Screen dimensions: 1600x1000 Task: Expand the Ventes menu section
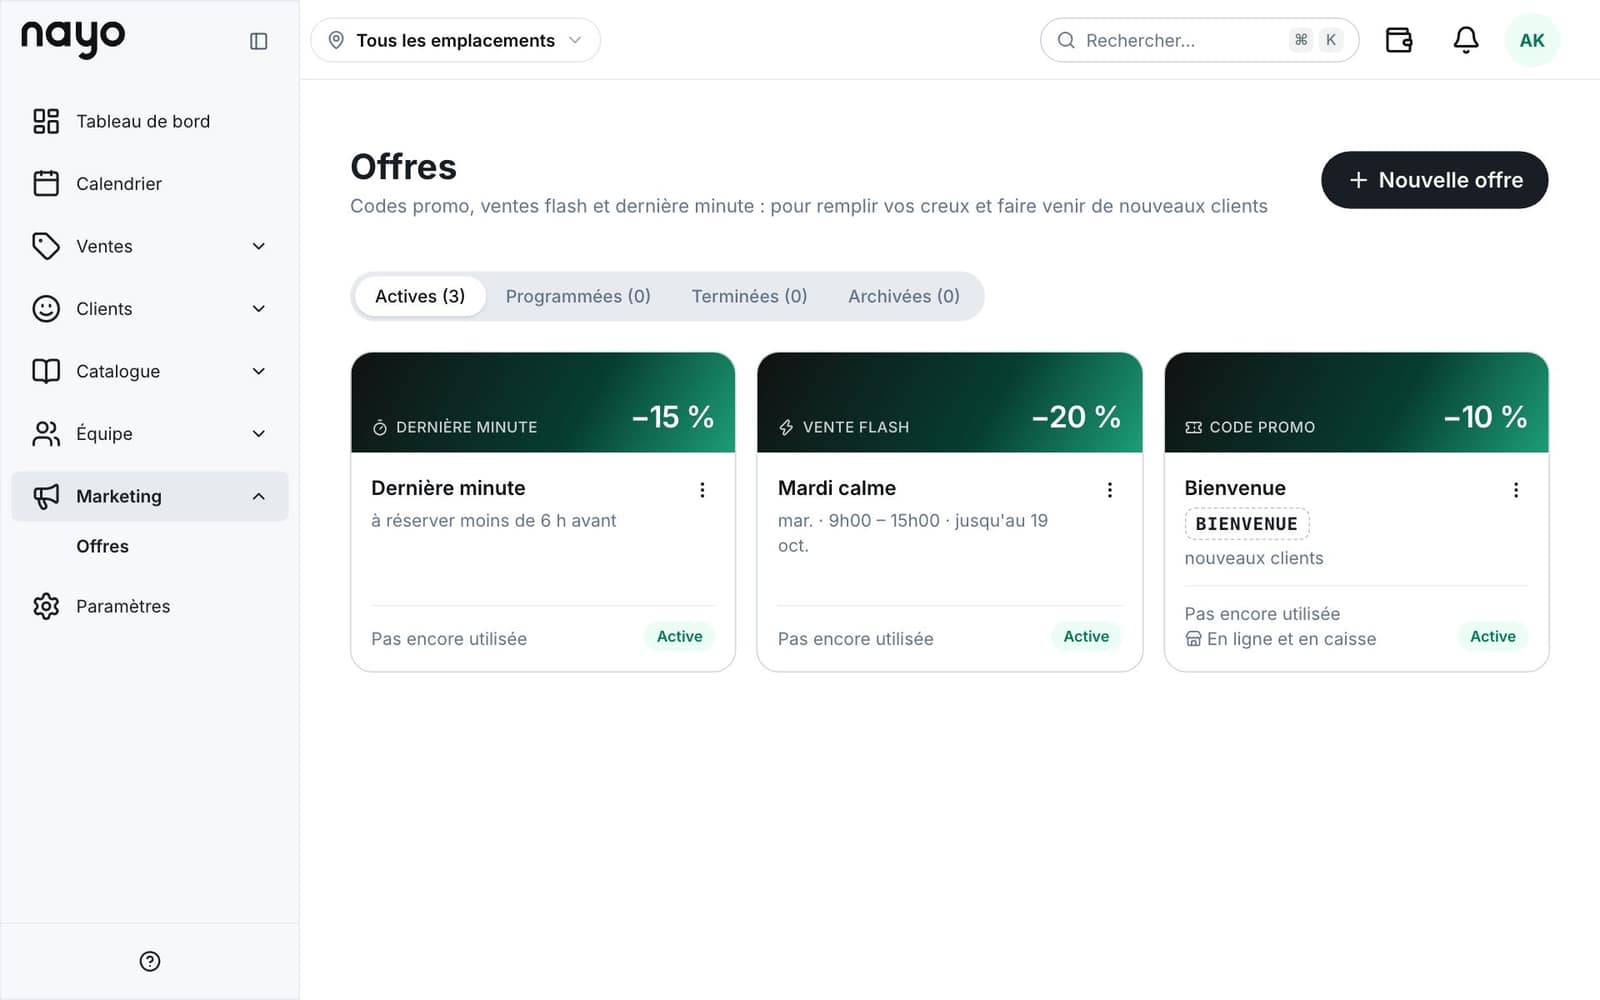point(150,246)
